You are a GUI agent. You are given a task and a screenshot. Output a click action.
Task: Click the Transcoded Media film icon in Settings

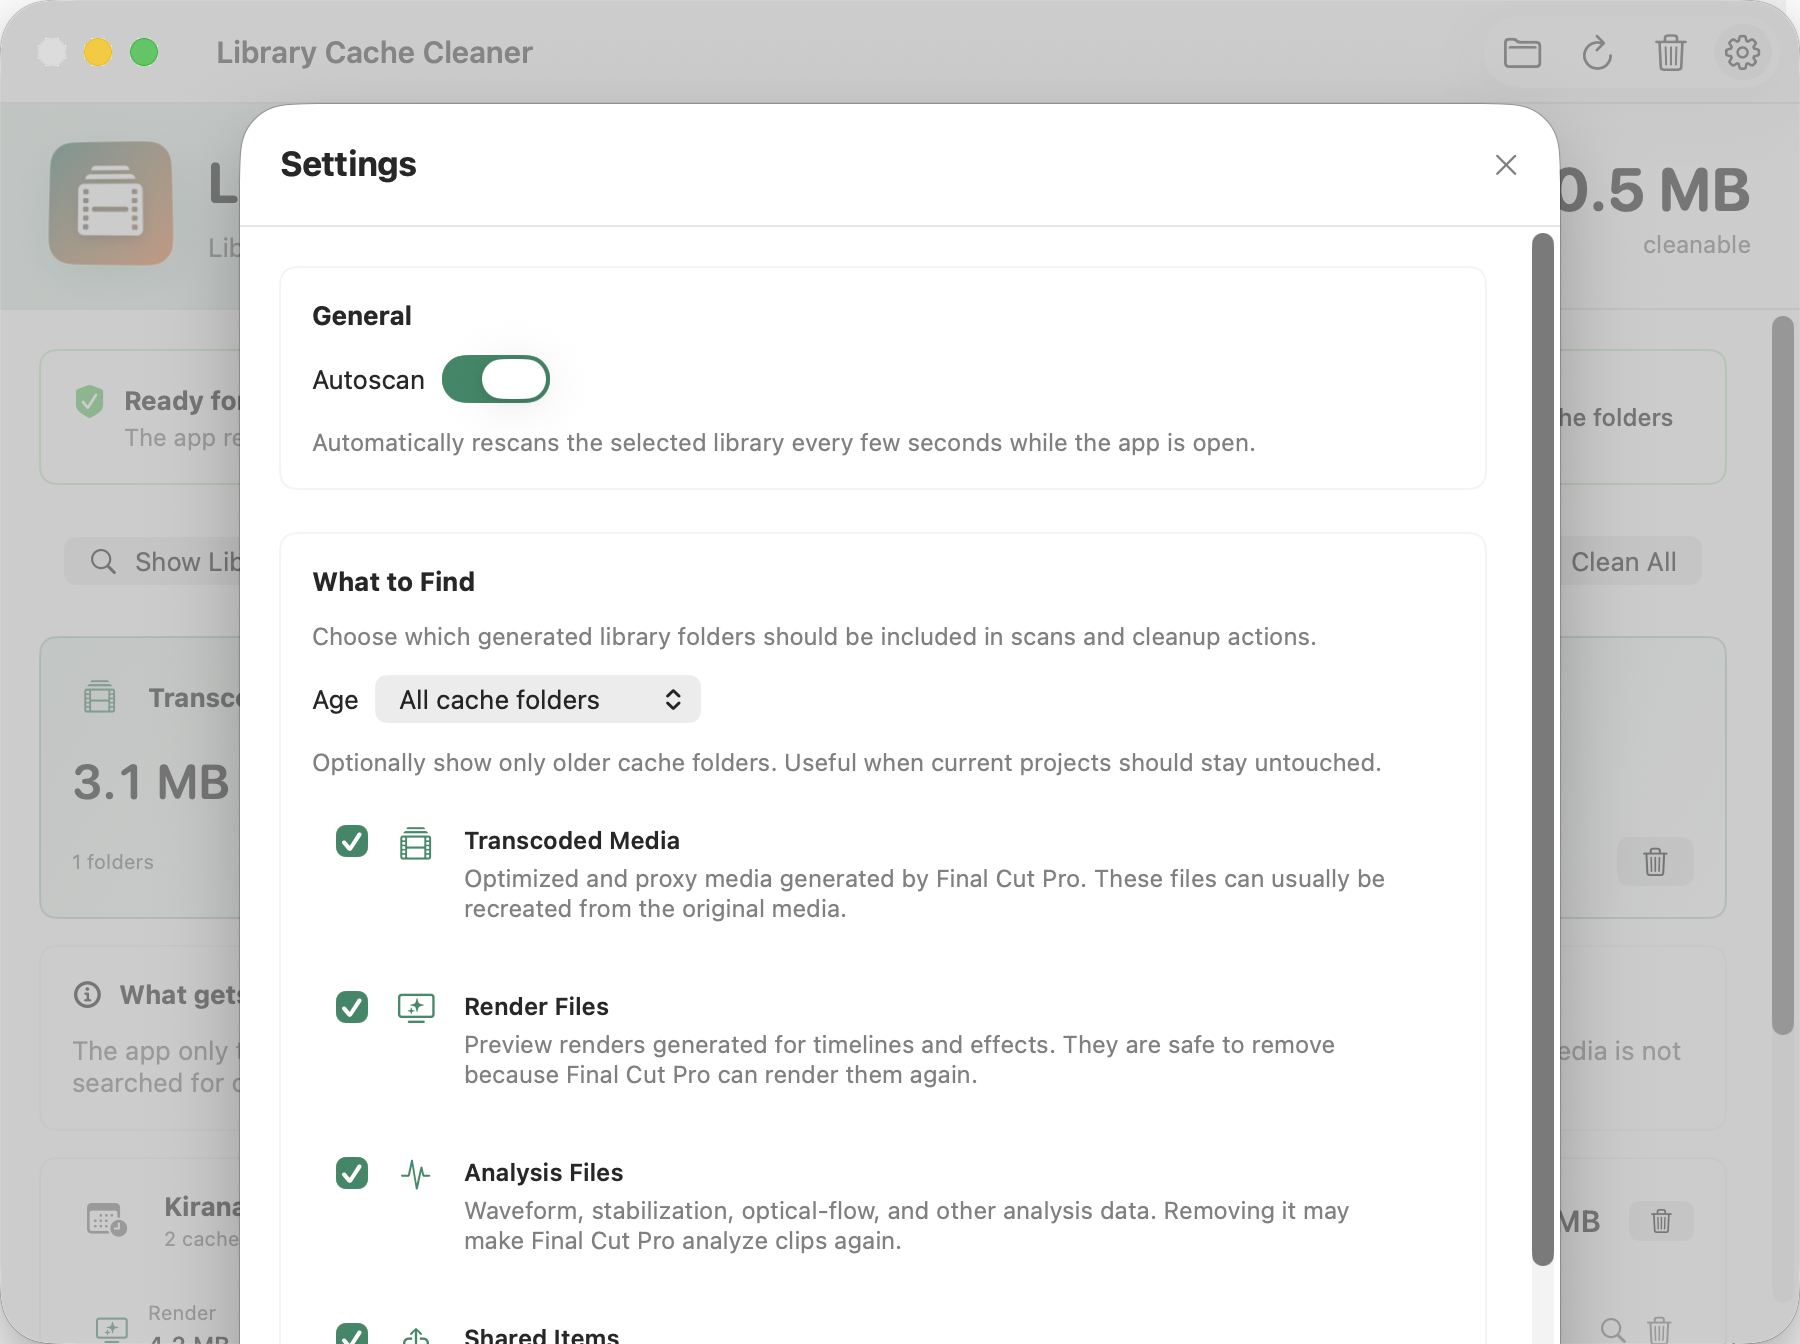point(415,843)
